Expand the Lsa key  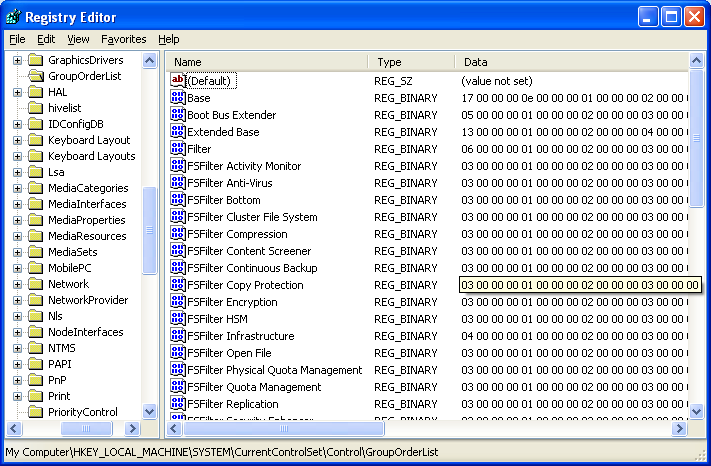(17, 172)
